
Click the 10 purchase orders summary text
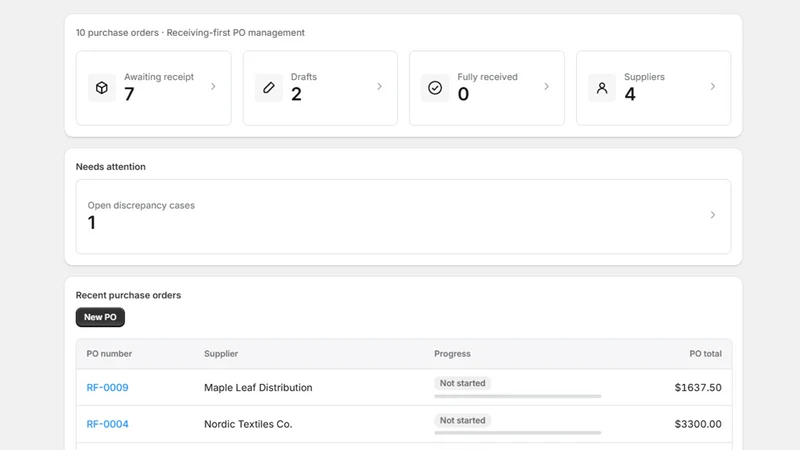click(190, 33)
